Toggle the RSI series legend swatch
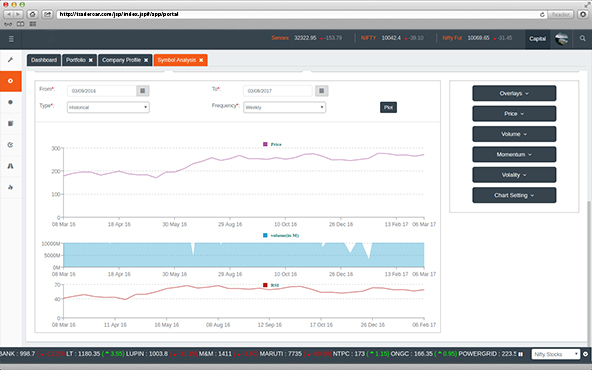Image resolution: width=592 pixels, height=370 pixels. 265,285
